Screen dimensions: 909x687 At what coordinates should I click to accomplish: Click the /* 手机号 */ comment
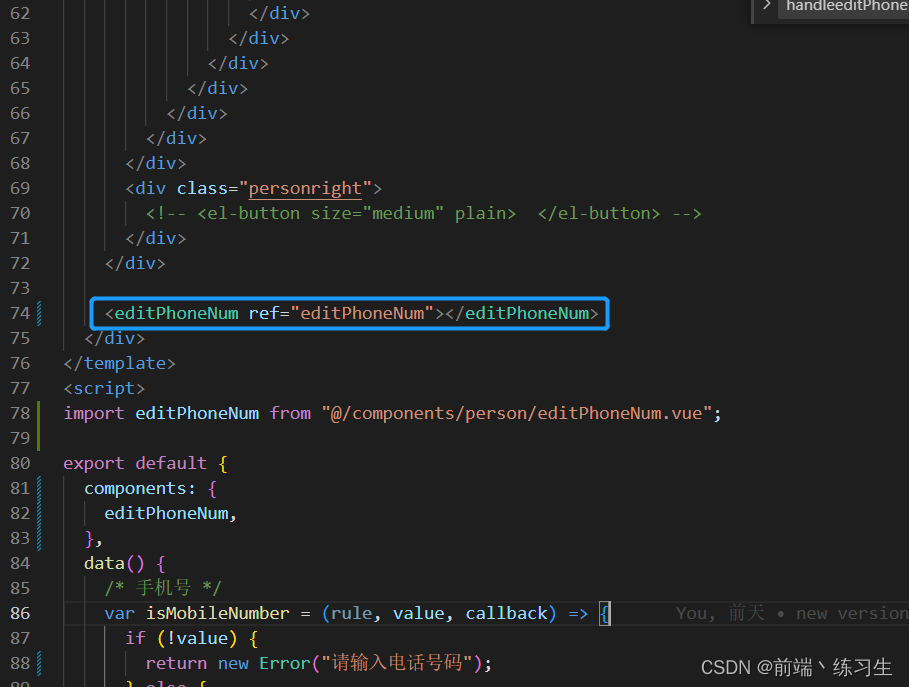(x=163, y=588)
